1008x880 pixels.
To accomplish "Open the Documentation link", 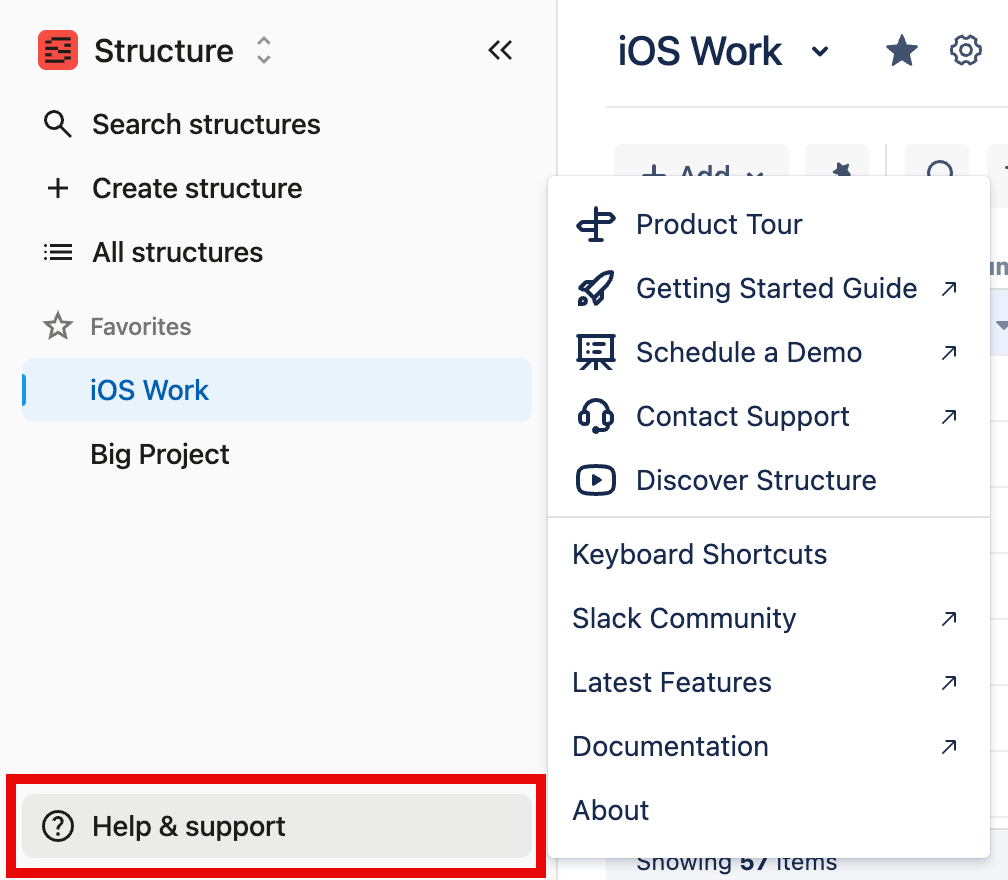I will (x=669, y=746).
